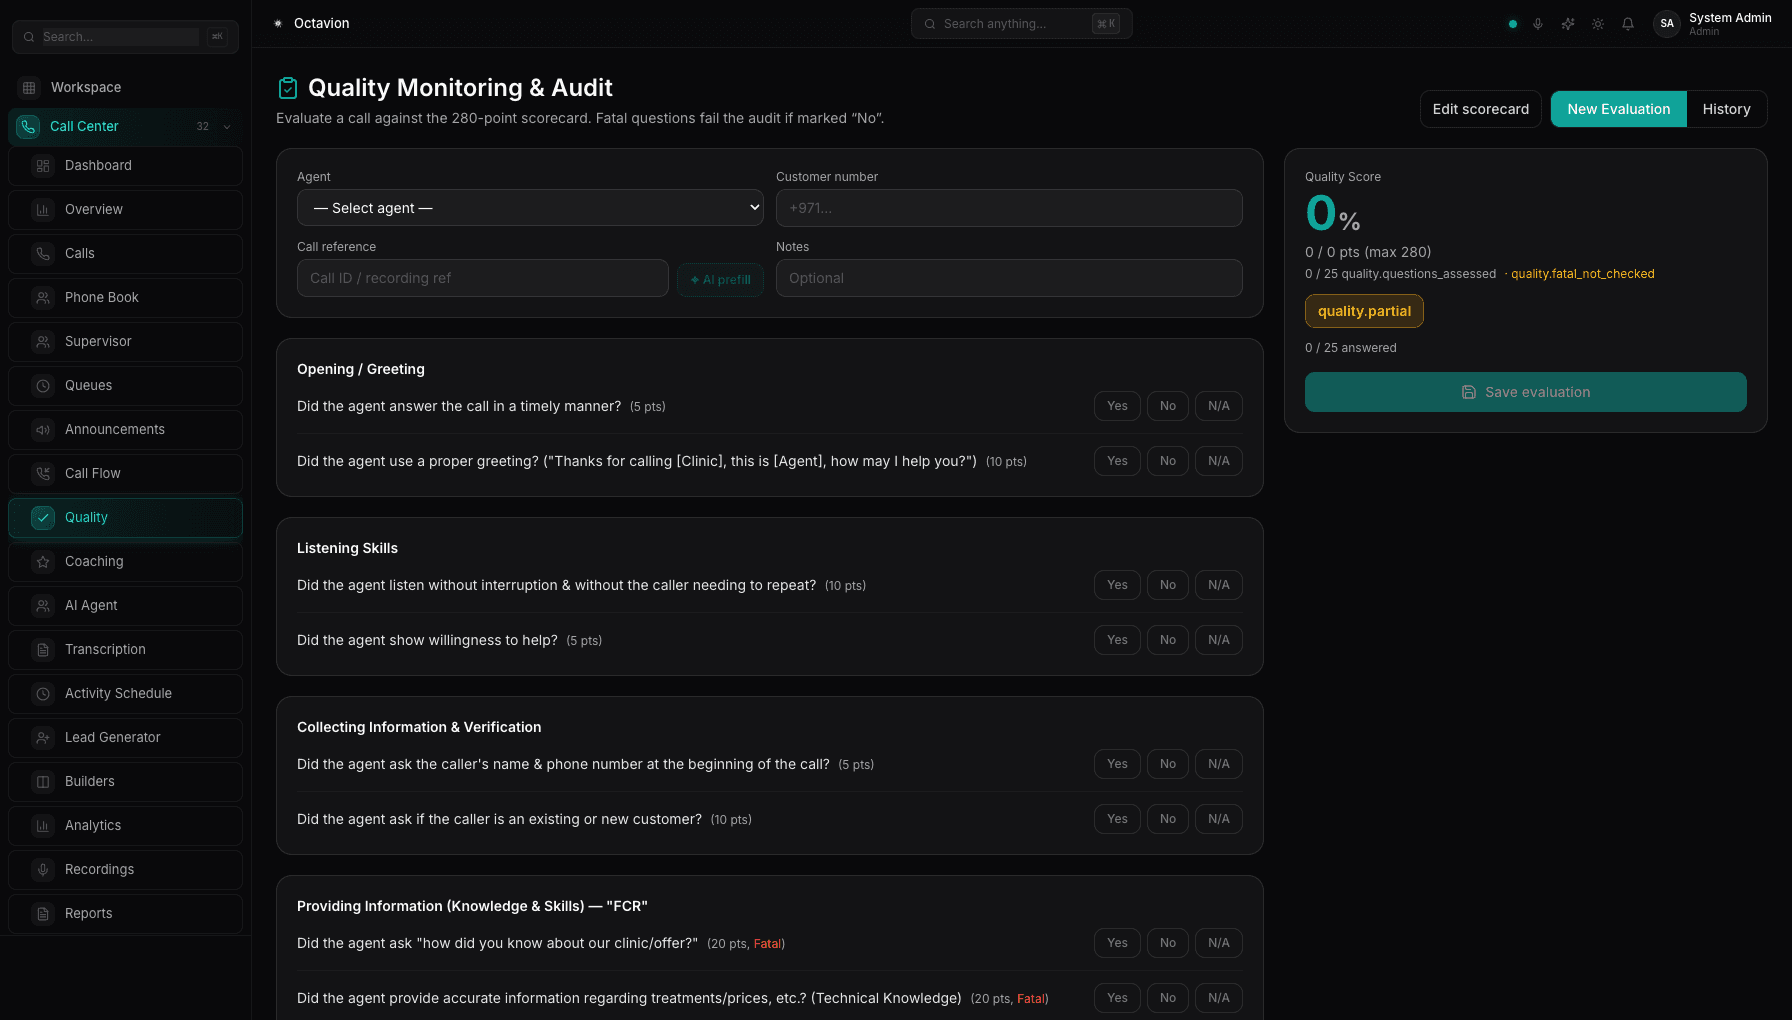Mark Yes for answering call timely
The height and width of the screenshot is (1020, 1792).
[x=1117, y=406]
